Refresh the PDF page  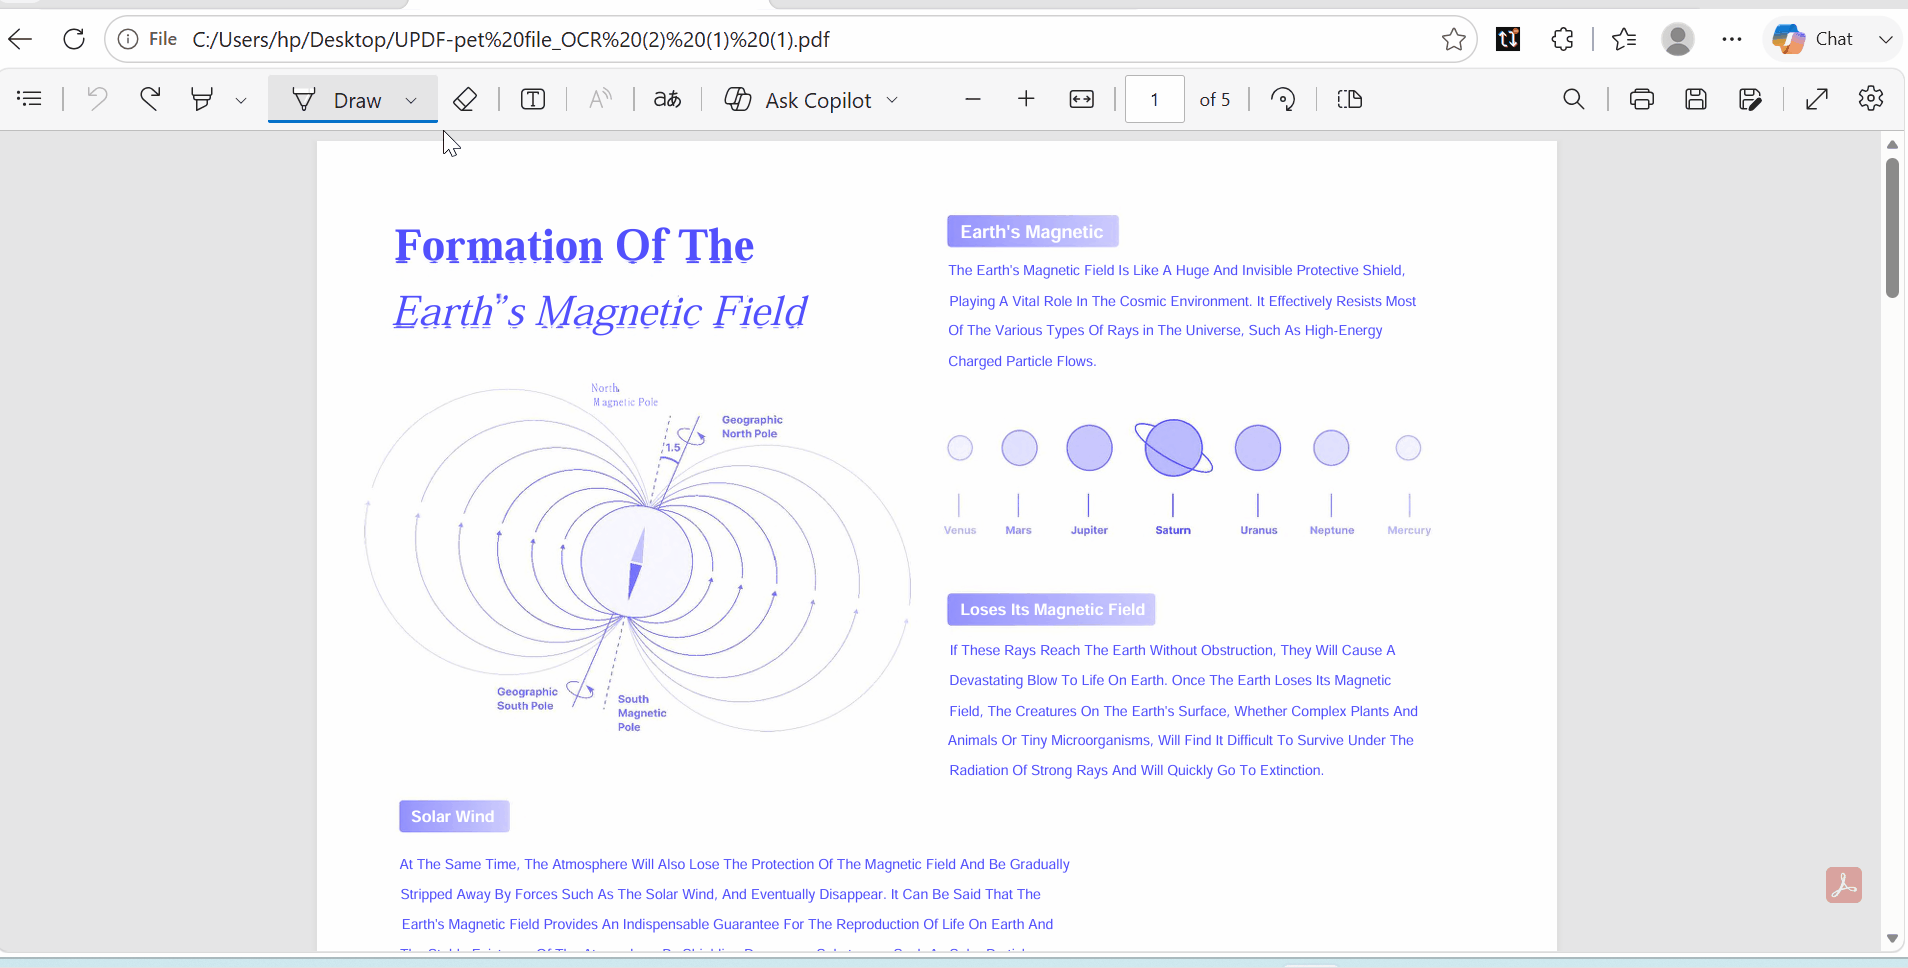(74, 39)
